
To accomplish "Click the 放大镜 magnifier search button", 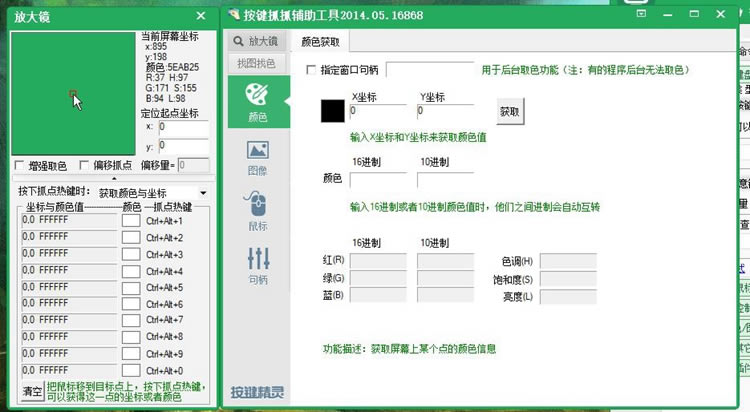I will pyautogui.click(x=256, y=41).
